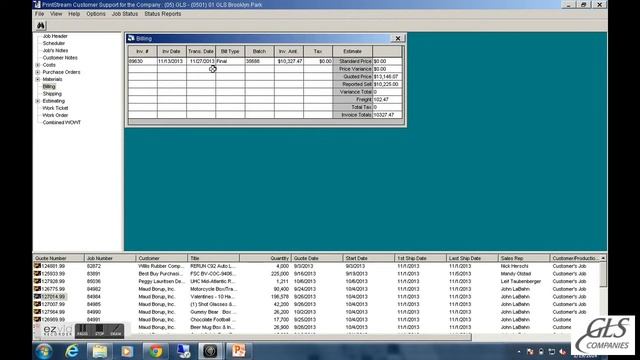Click the Final bill type cell
Screen dimensions: 640x360
(x=230, y=61)
